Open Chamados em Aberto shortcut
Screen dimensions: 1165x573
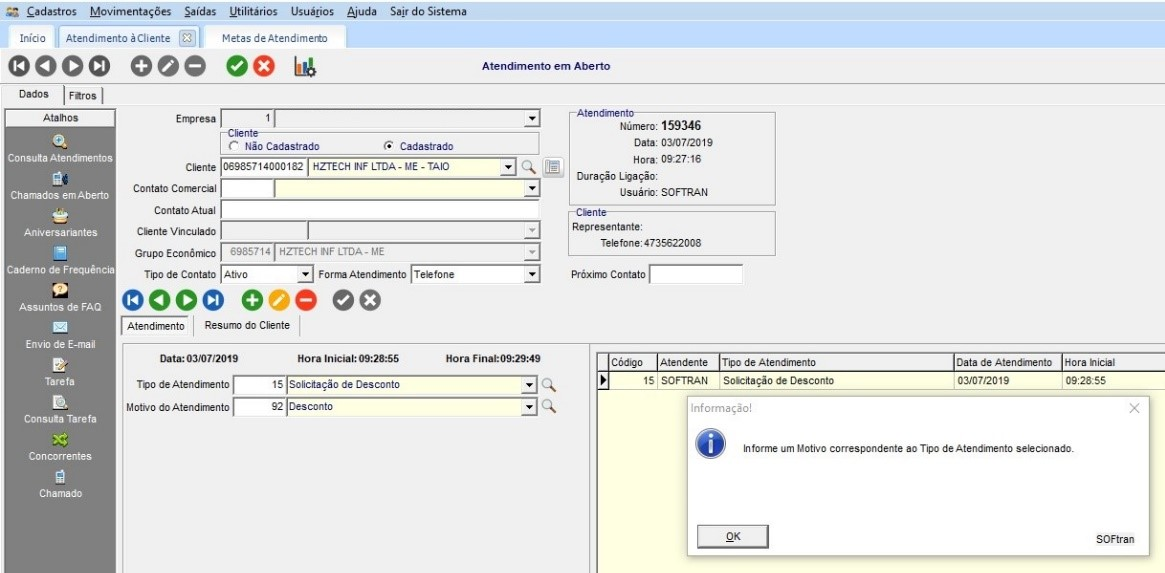[x=60, y=178]
